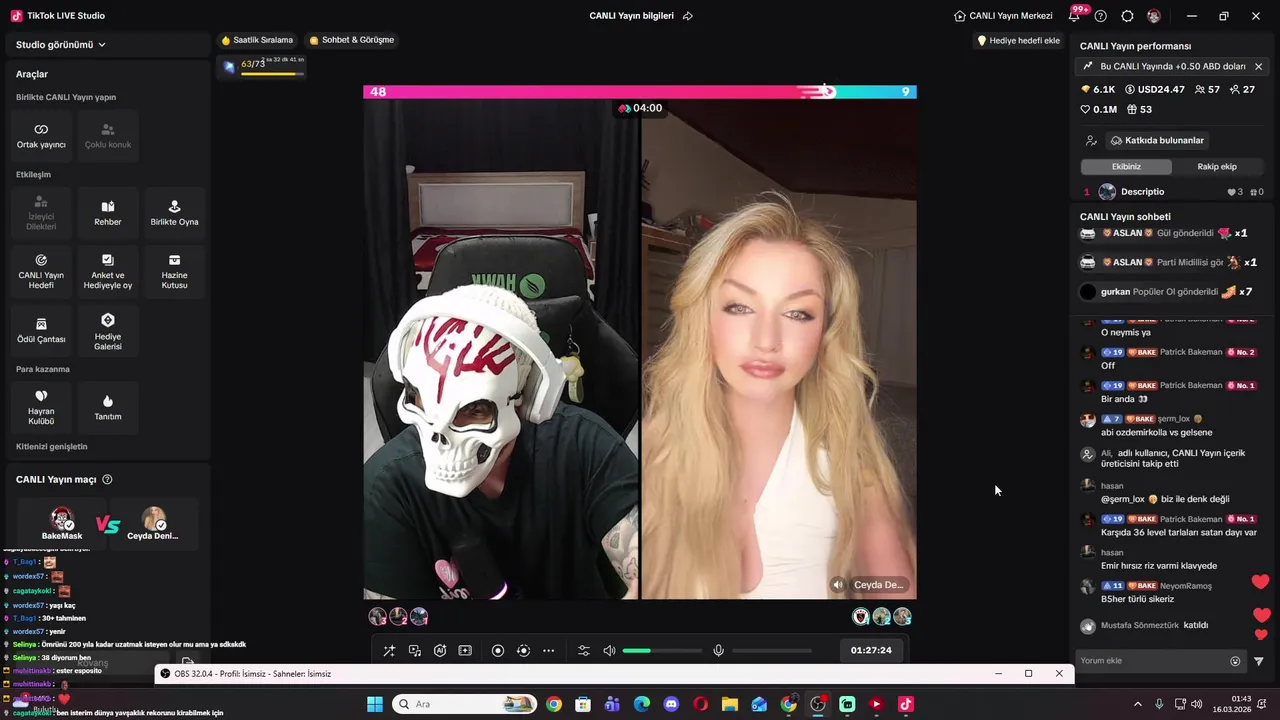Open Hediye Galerisi tool
Screen dimensions: 1280x720
pyautogui.click(x=108, y=331)
